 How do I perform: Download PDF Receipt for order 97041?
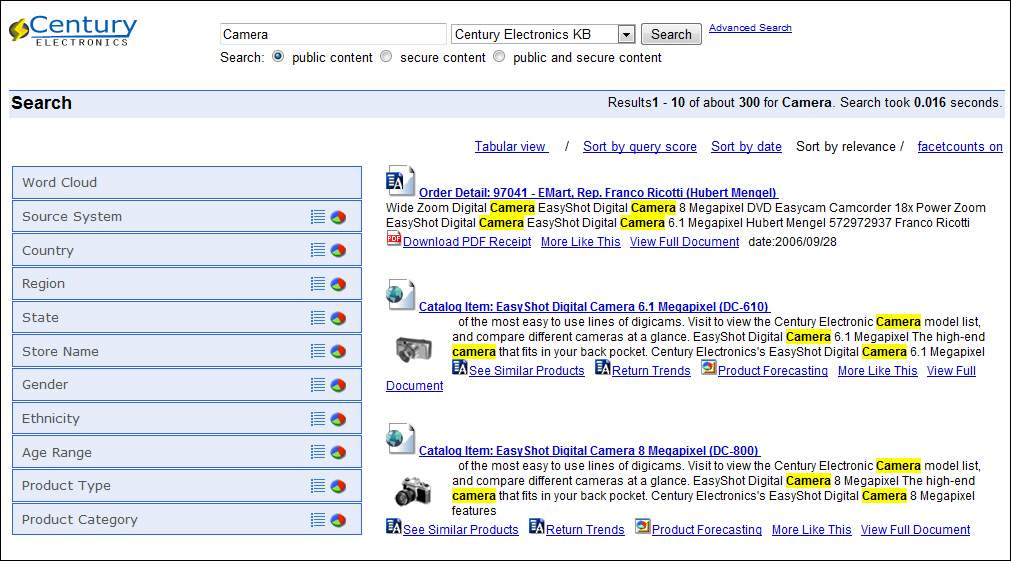pos(467,242)
